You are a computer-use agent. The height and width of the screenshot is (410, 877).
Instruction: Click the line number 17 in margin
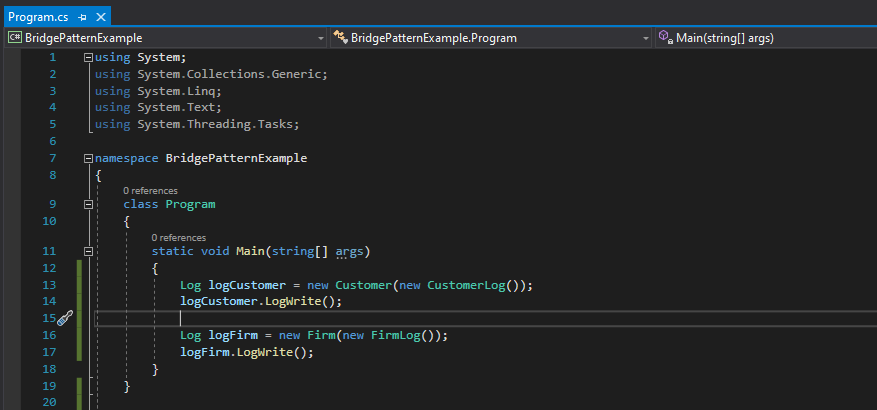point(50,352)
